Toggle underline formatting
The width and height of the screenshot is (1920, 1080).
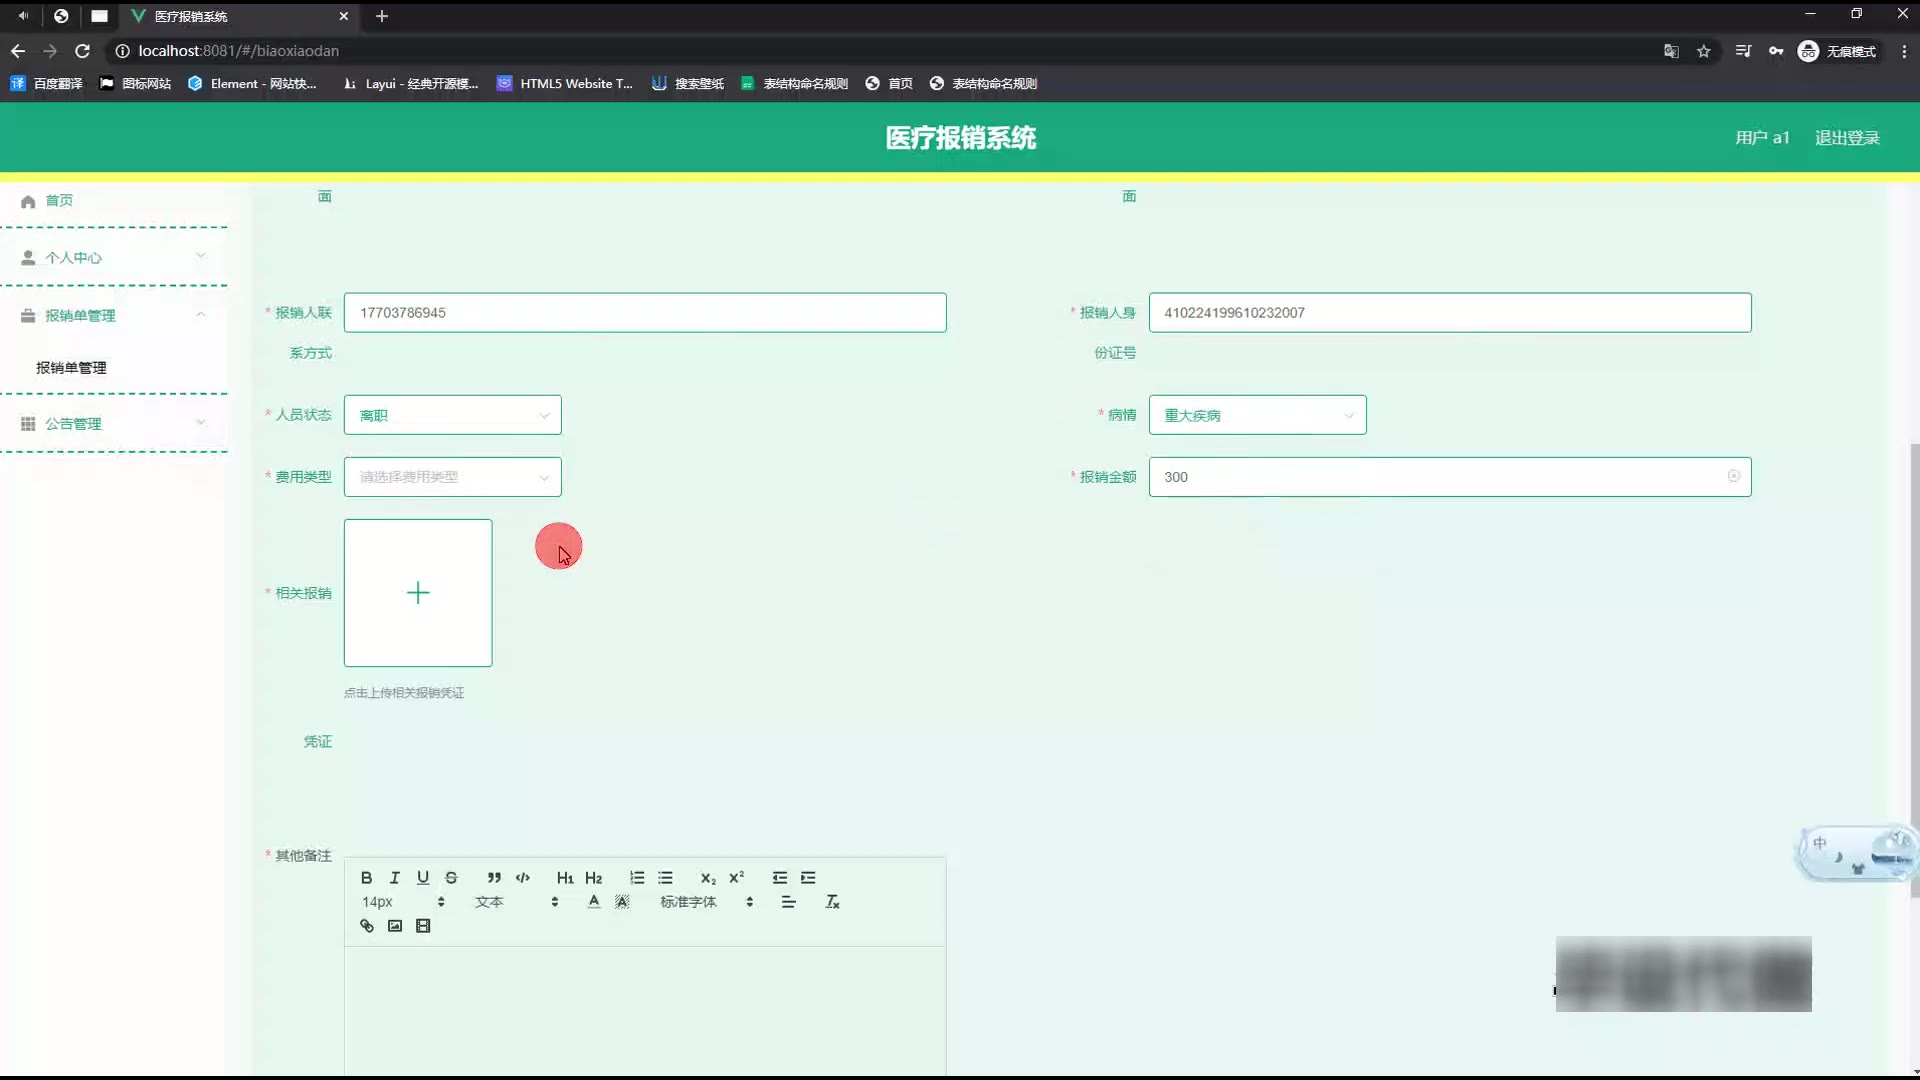423,878
